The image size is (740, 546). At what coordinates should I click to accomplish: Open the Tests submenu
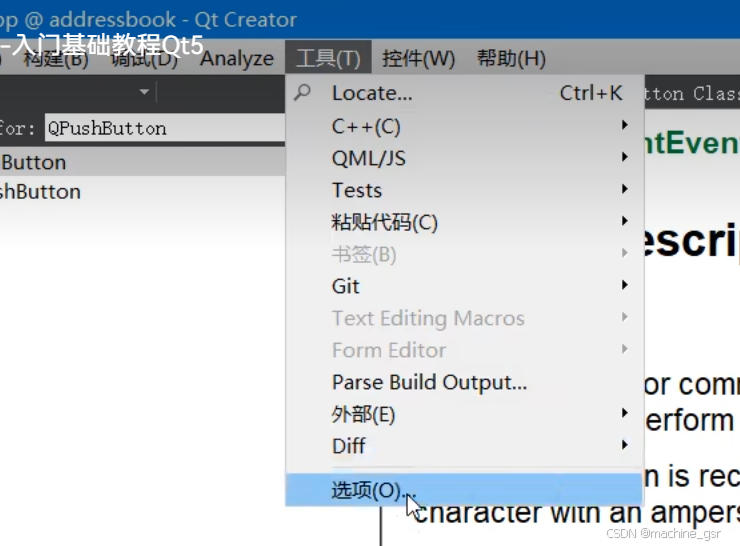(x=465, y=190)
